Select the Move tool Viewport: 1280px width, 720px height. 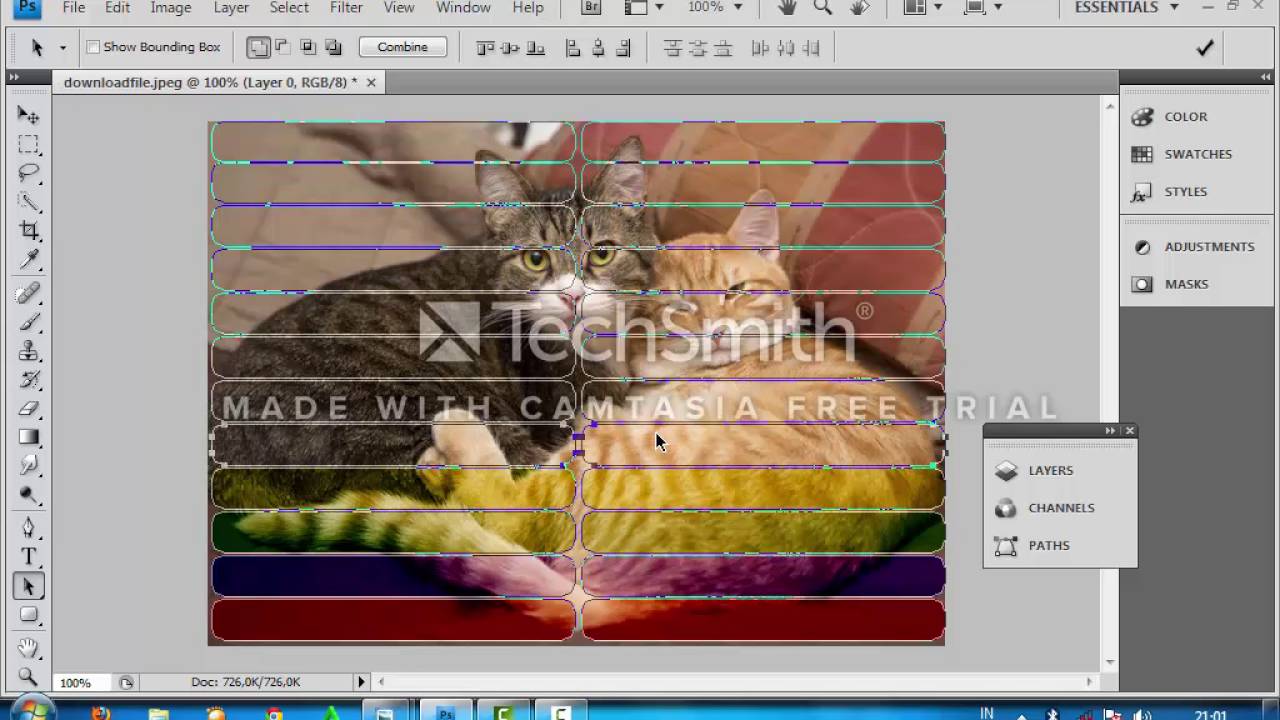[28, 115]
